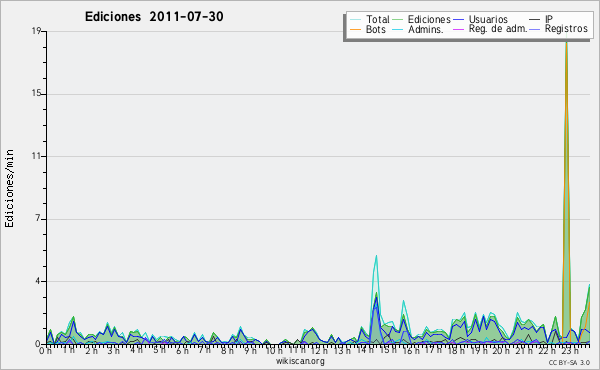Click the 'CC BY-SA 3.0' license text
The height and width of the screenshot is (370, 600).
click(569, 363)
